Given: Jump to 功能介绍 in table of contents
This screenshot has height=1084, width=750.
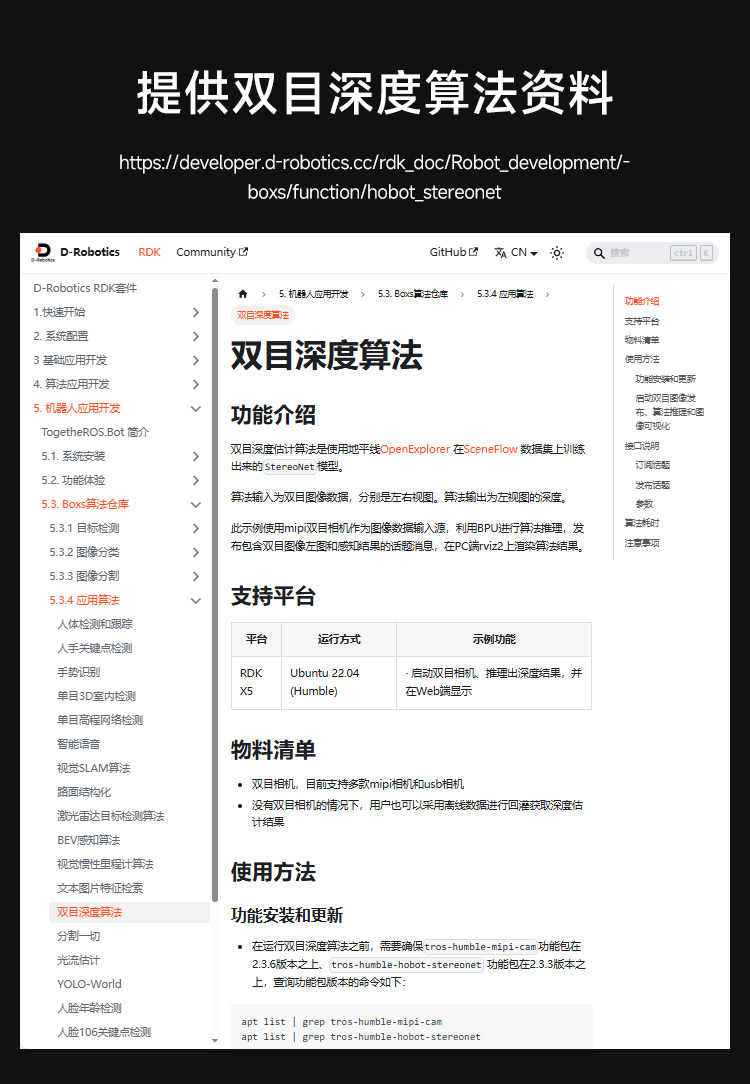Looking at the screenshot, I should (x=641, y=301).
